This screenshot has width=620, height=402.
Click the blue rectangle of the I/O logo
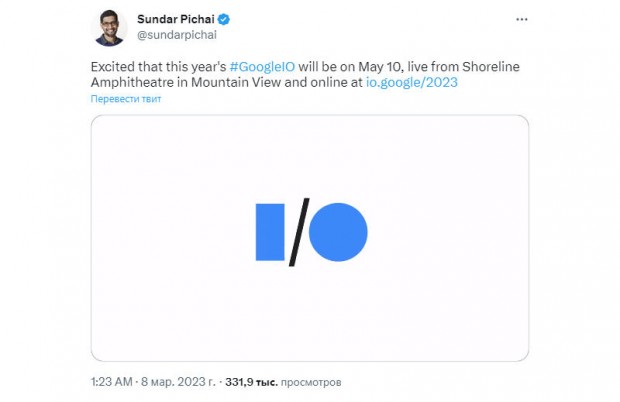pyautogui.click(x=270, y=232)
